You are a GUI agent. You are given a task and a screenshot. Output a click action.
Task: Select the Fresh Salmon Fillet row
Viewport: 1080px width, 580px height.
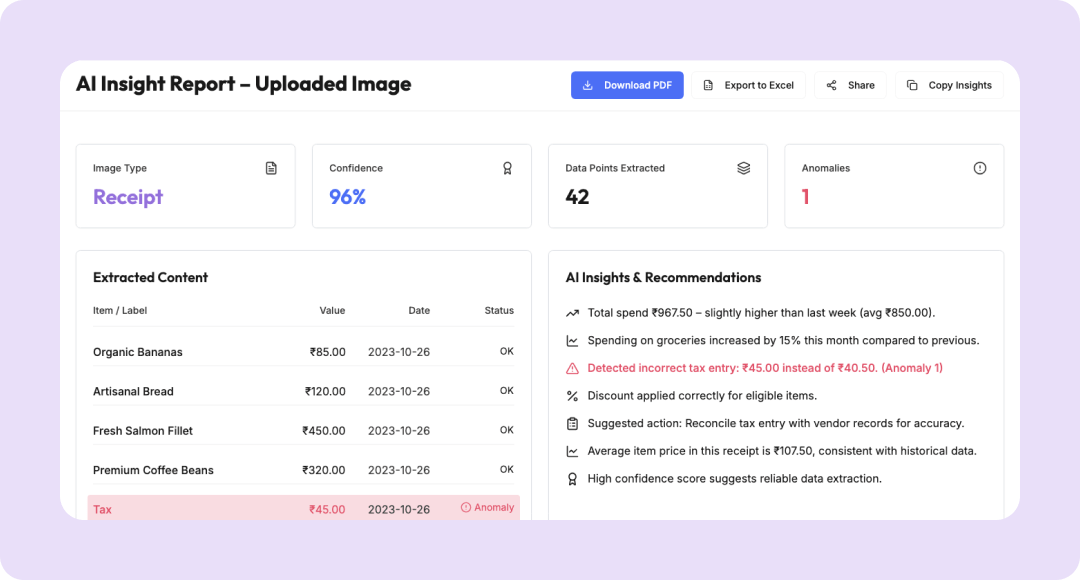pyautogui.click(x=303, y=431)
